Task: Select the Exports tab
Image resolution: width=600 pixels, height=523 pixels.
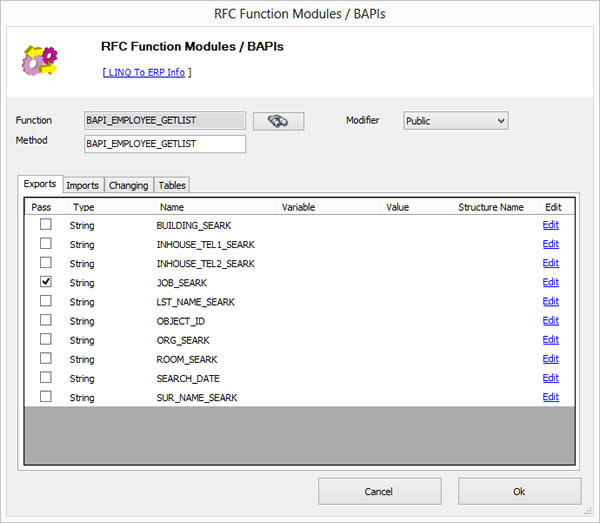Action: pos(40,185)
